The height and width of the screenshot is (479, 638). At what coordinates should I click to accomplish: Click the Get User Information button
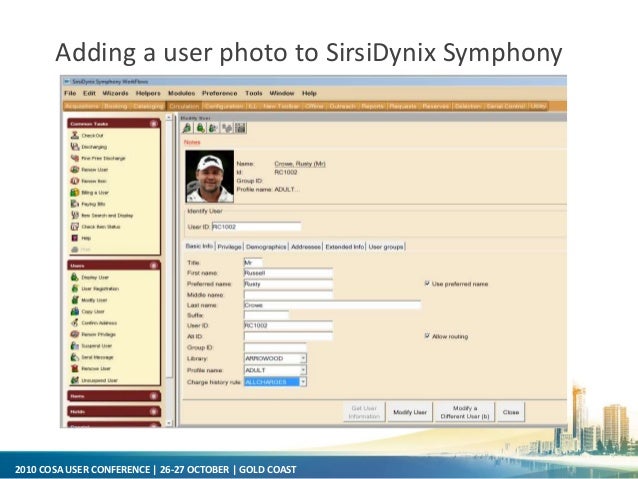click(364, 412)
